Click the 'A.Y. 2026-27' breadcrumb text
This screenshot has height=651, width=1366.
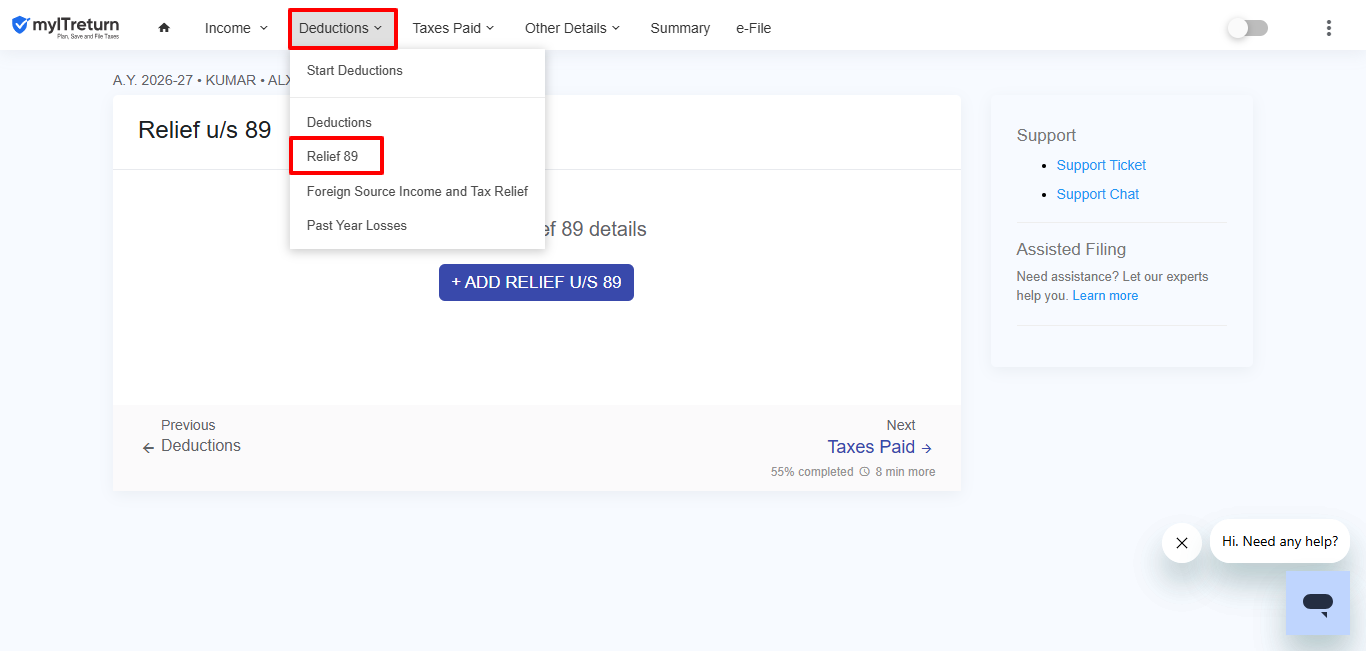[153, 80]
